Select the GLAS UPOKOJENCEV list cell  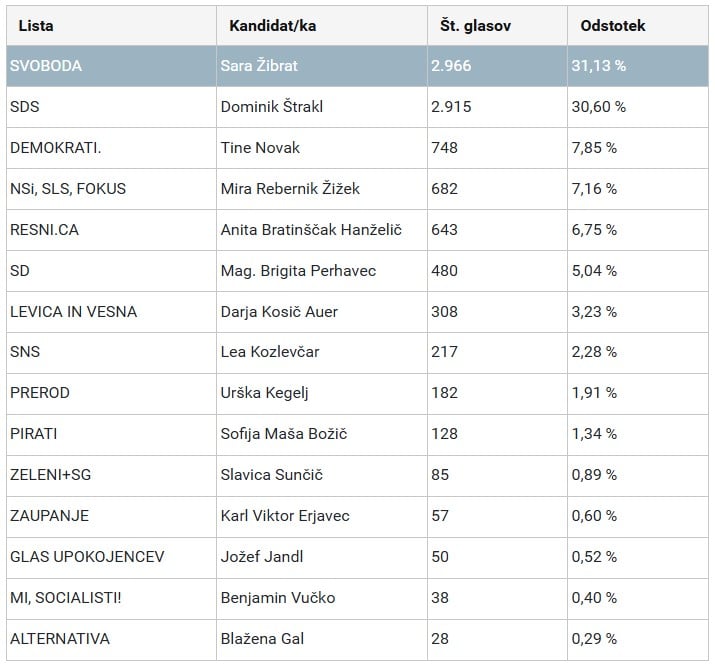(x=86, y=557)
